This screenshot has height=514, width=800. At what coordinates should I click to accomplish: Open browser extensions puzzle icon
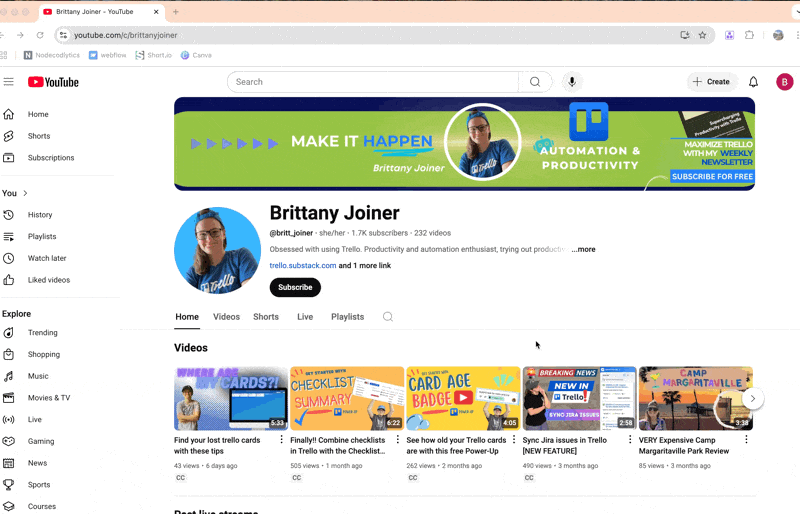749,35
